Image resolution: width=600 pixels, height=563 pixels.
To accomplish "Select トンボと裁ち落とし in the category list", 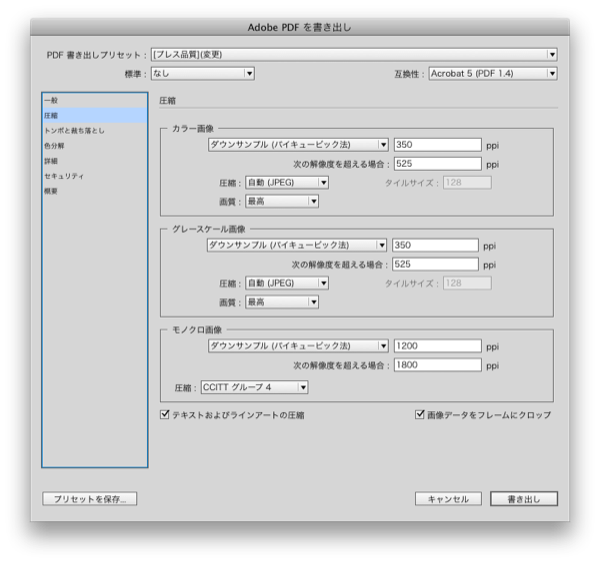I will [95, 131].
